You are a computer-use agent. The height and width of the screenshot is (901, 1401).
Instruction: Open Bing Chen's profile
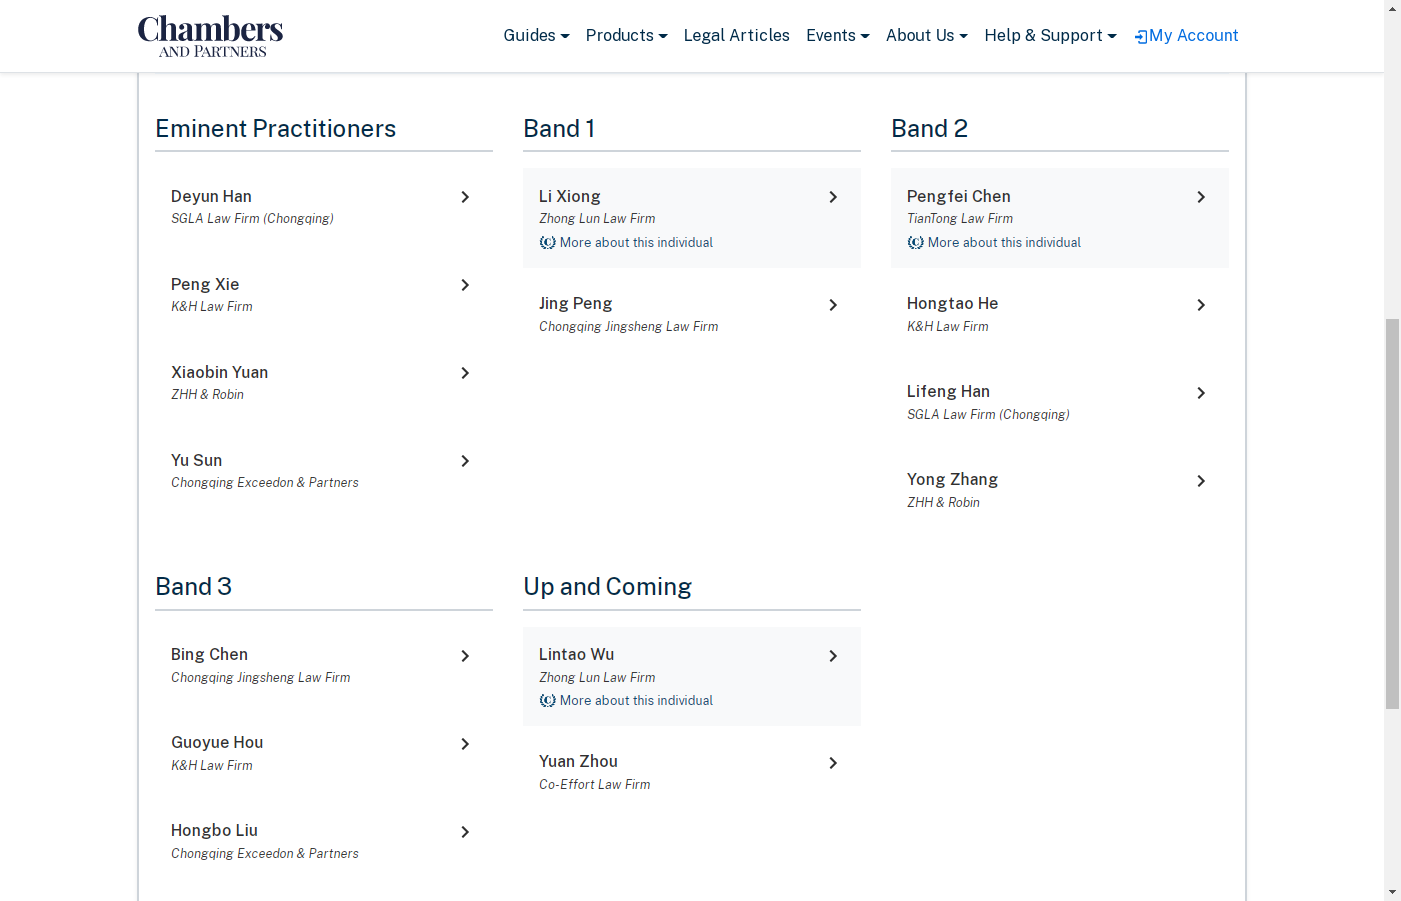[209, 654]
